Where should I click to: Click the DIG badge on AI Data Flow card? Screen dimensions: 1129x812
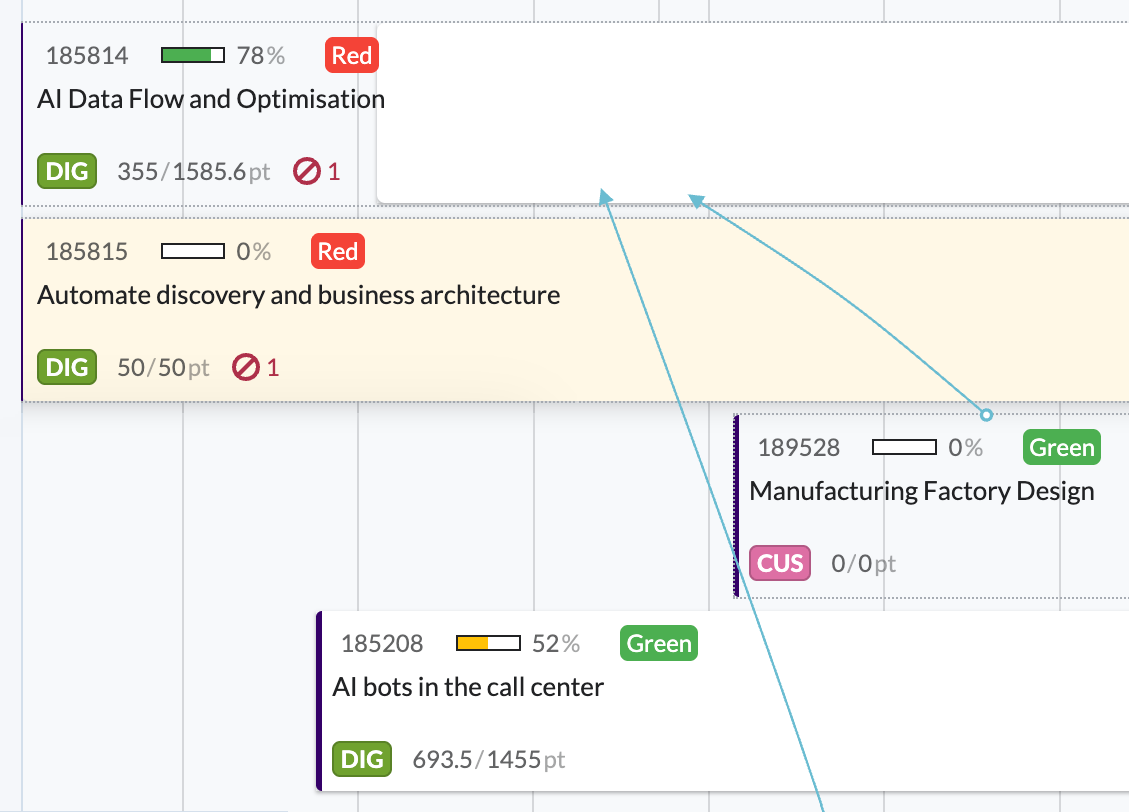[67, 171]
